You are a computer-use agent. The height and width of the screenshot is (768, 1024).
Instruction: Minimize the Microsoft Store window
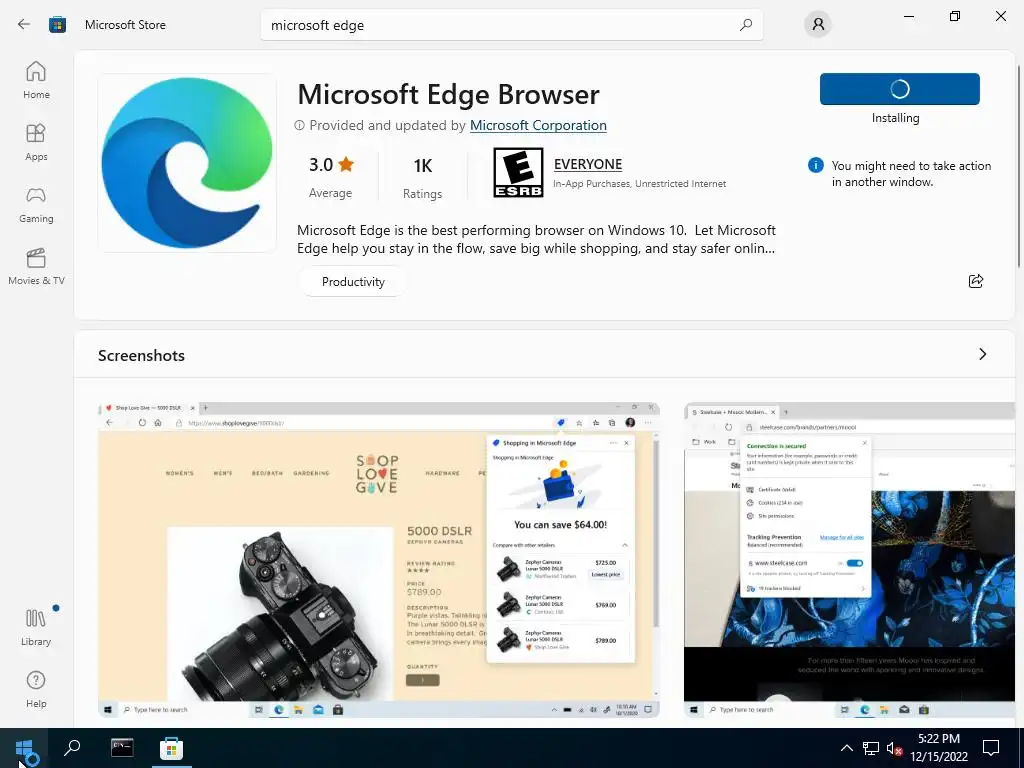[908, 16]
